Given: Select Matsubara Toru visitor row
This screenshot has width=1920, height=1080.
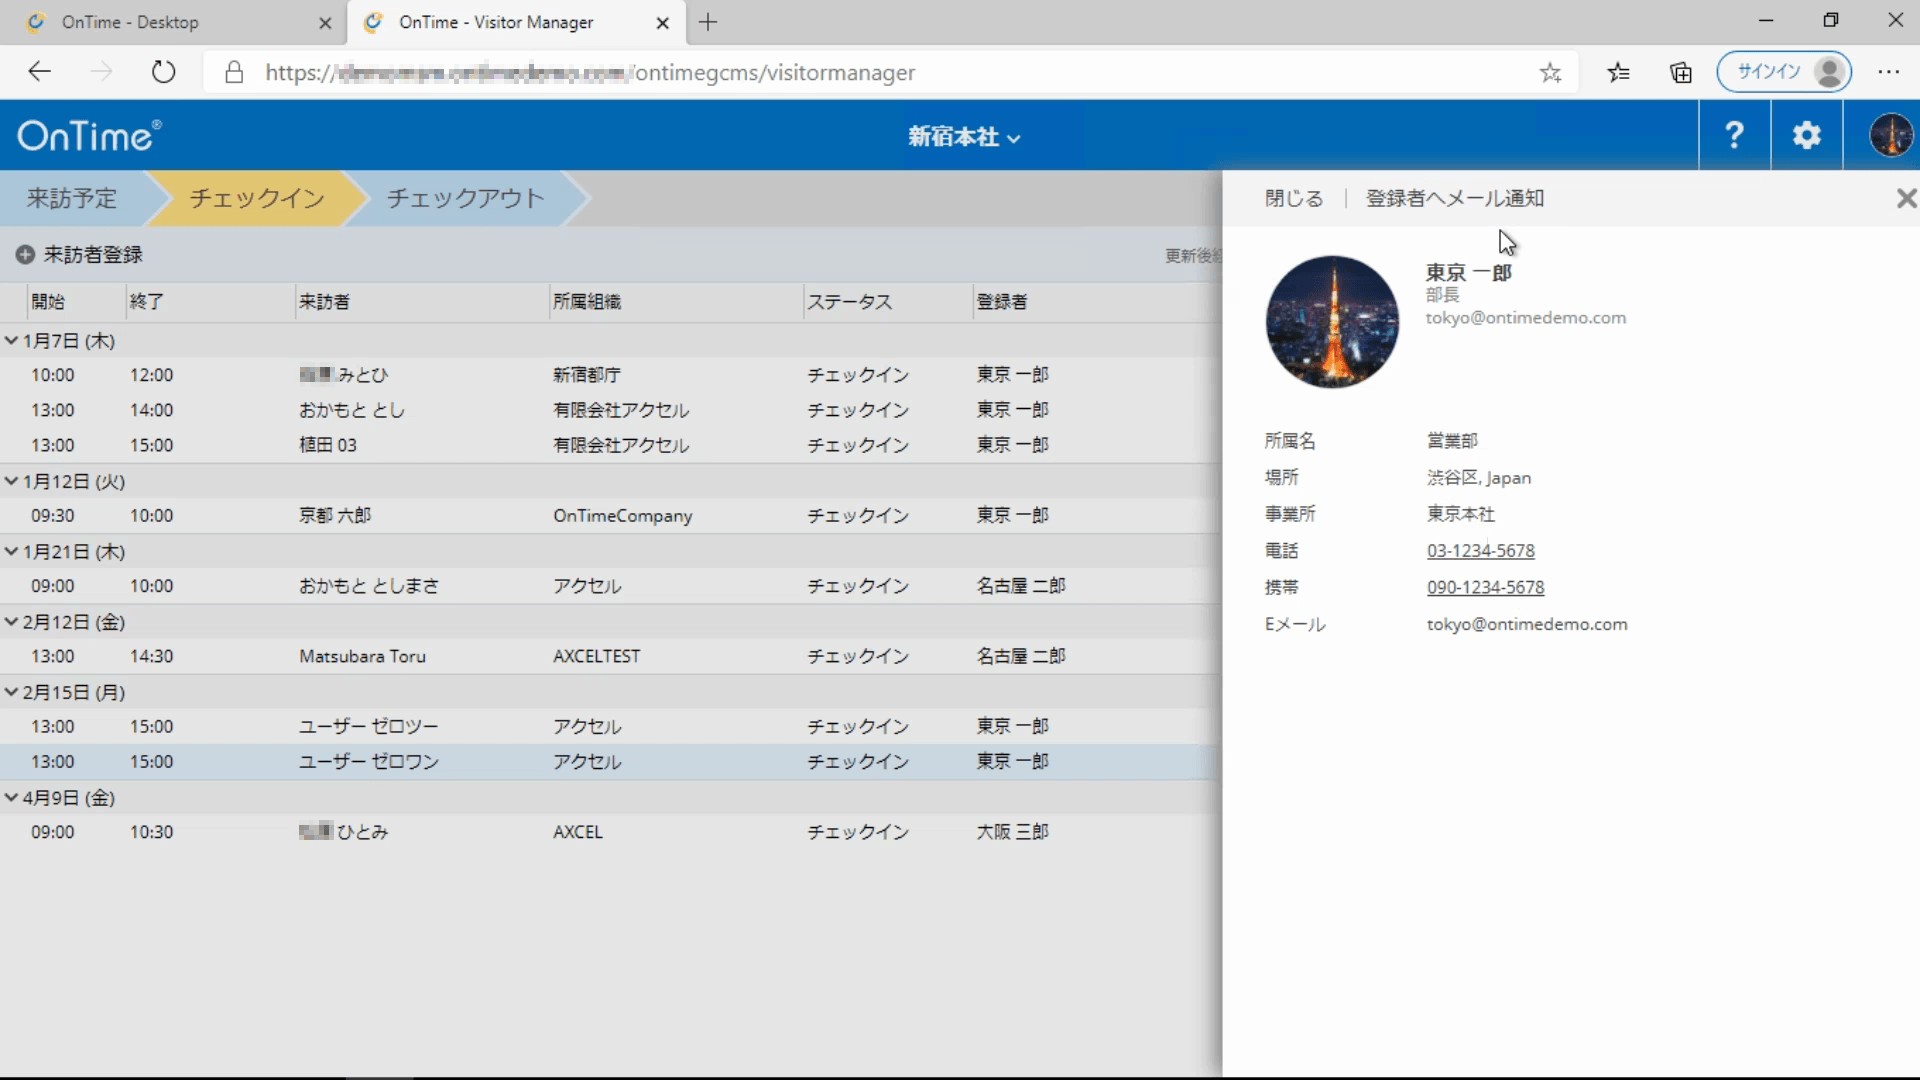Looking at the screenshot, I should pos(362,656).
